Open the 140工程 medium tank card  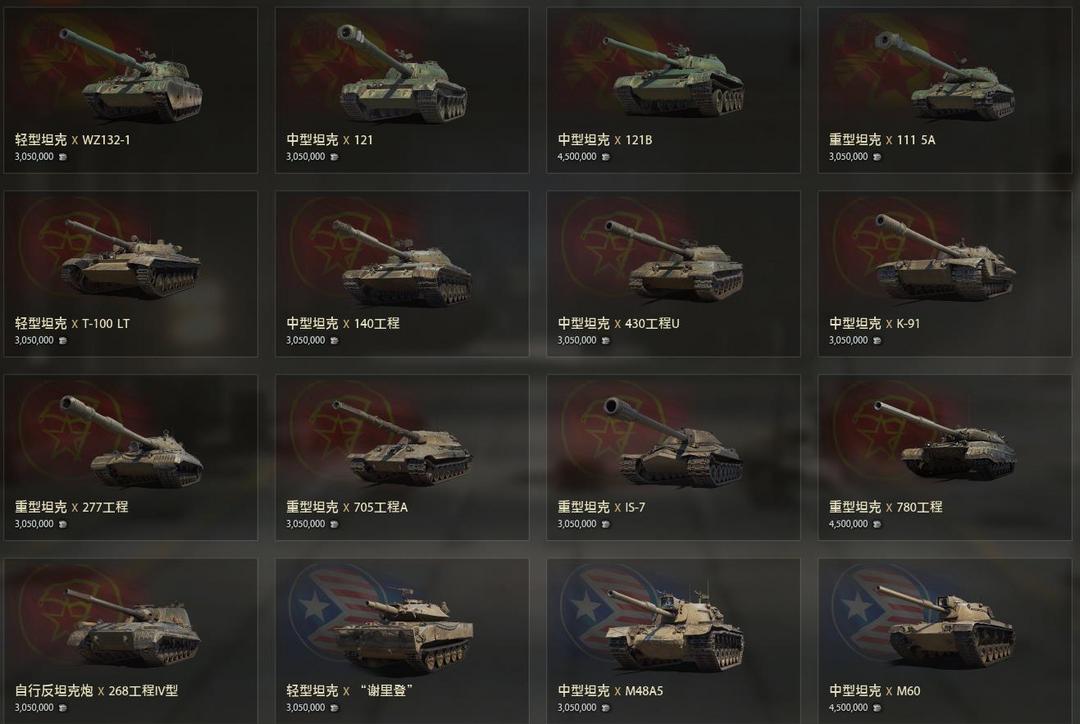tap(402, 274)
